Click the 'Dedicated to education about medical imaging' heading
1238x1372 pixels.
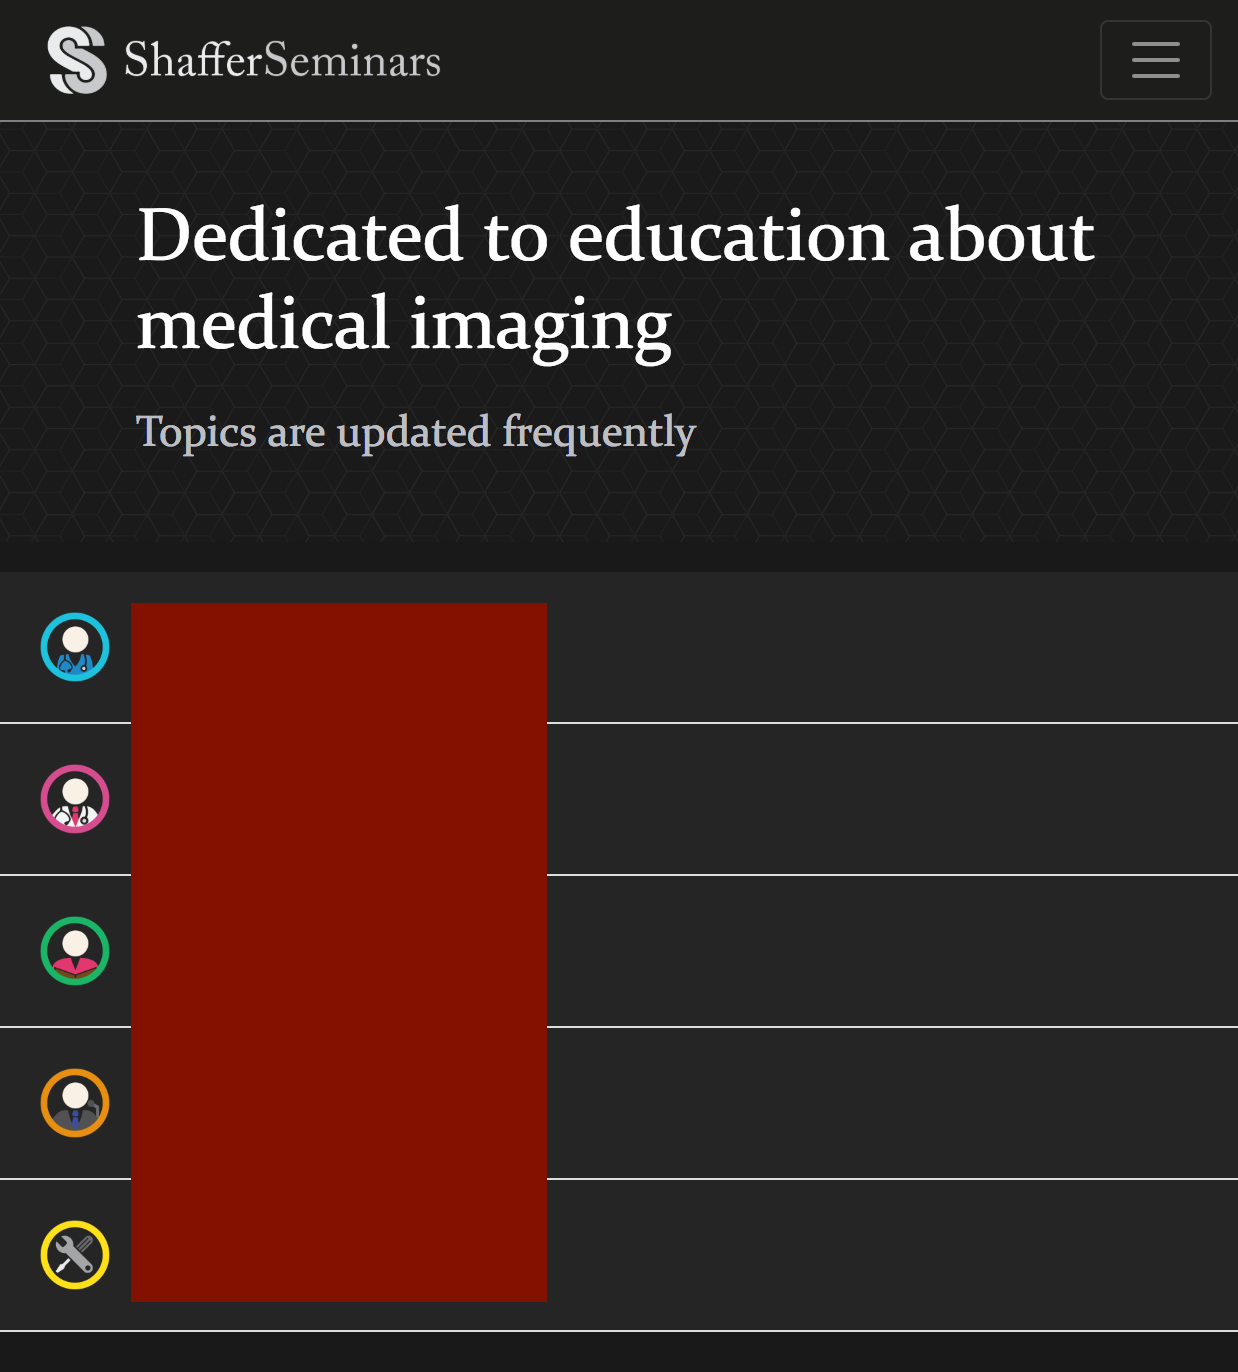click(616, 279)
